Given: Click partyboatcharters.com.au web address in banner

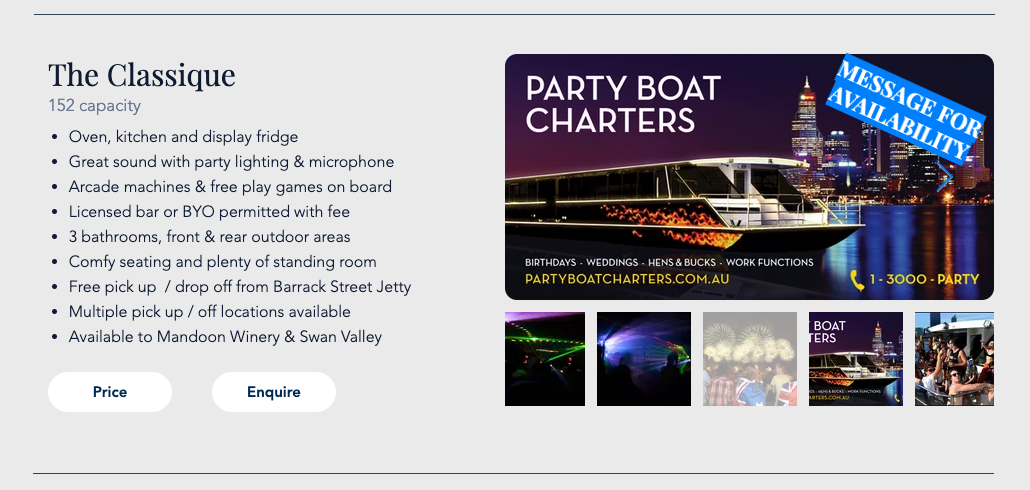Looking at the screenshot, I should [x=627, y=279].
